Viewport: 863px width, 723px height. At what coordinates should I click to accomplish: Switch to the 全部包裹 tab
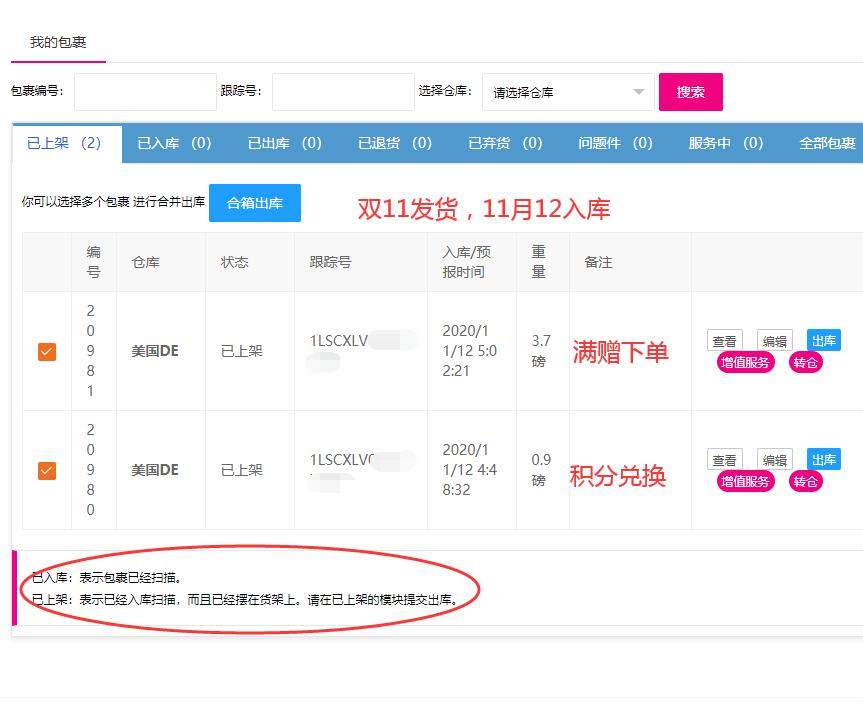[827, 143]
